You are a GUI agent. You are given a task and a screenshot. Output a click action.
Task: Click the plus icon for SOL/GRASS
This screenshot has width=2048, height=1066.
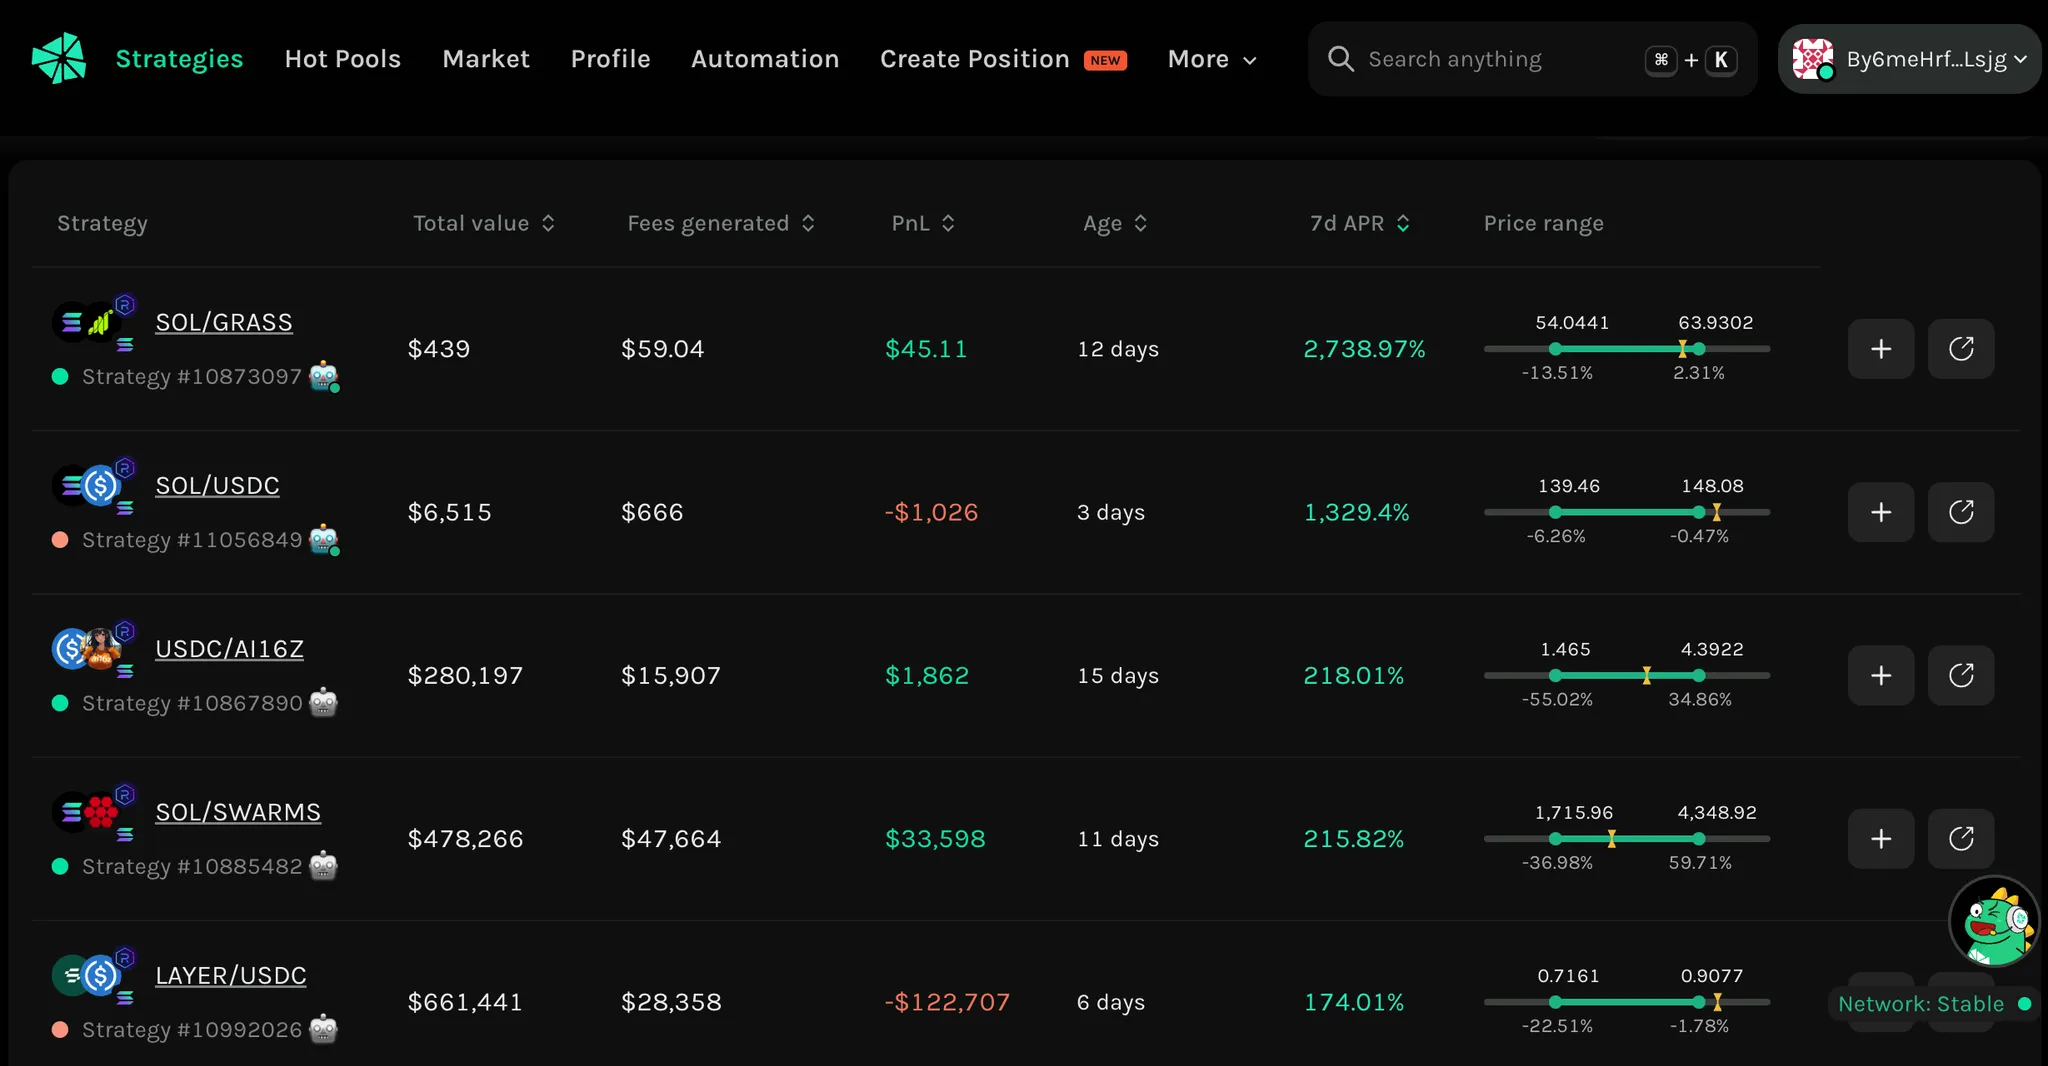tap(1880, 349)
